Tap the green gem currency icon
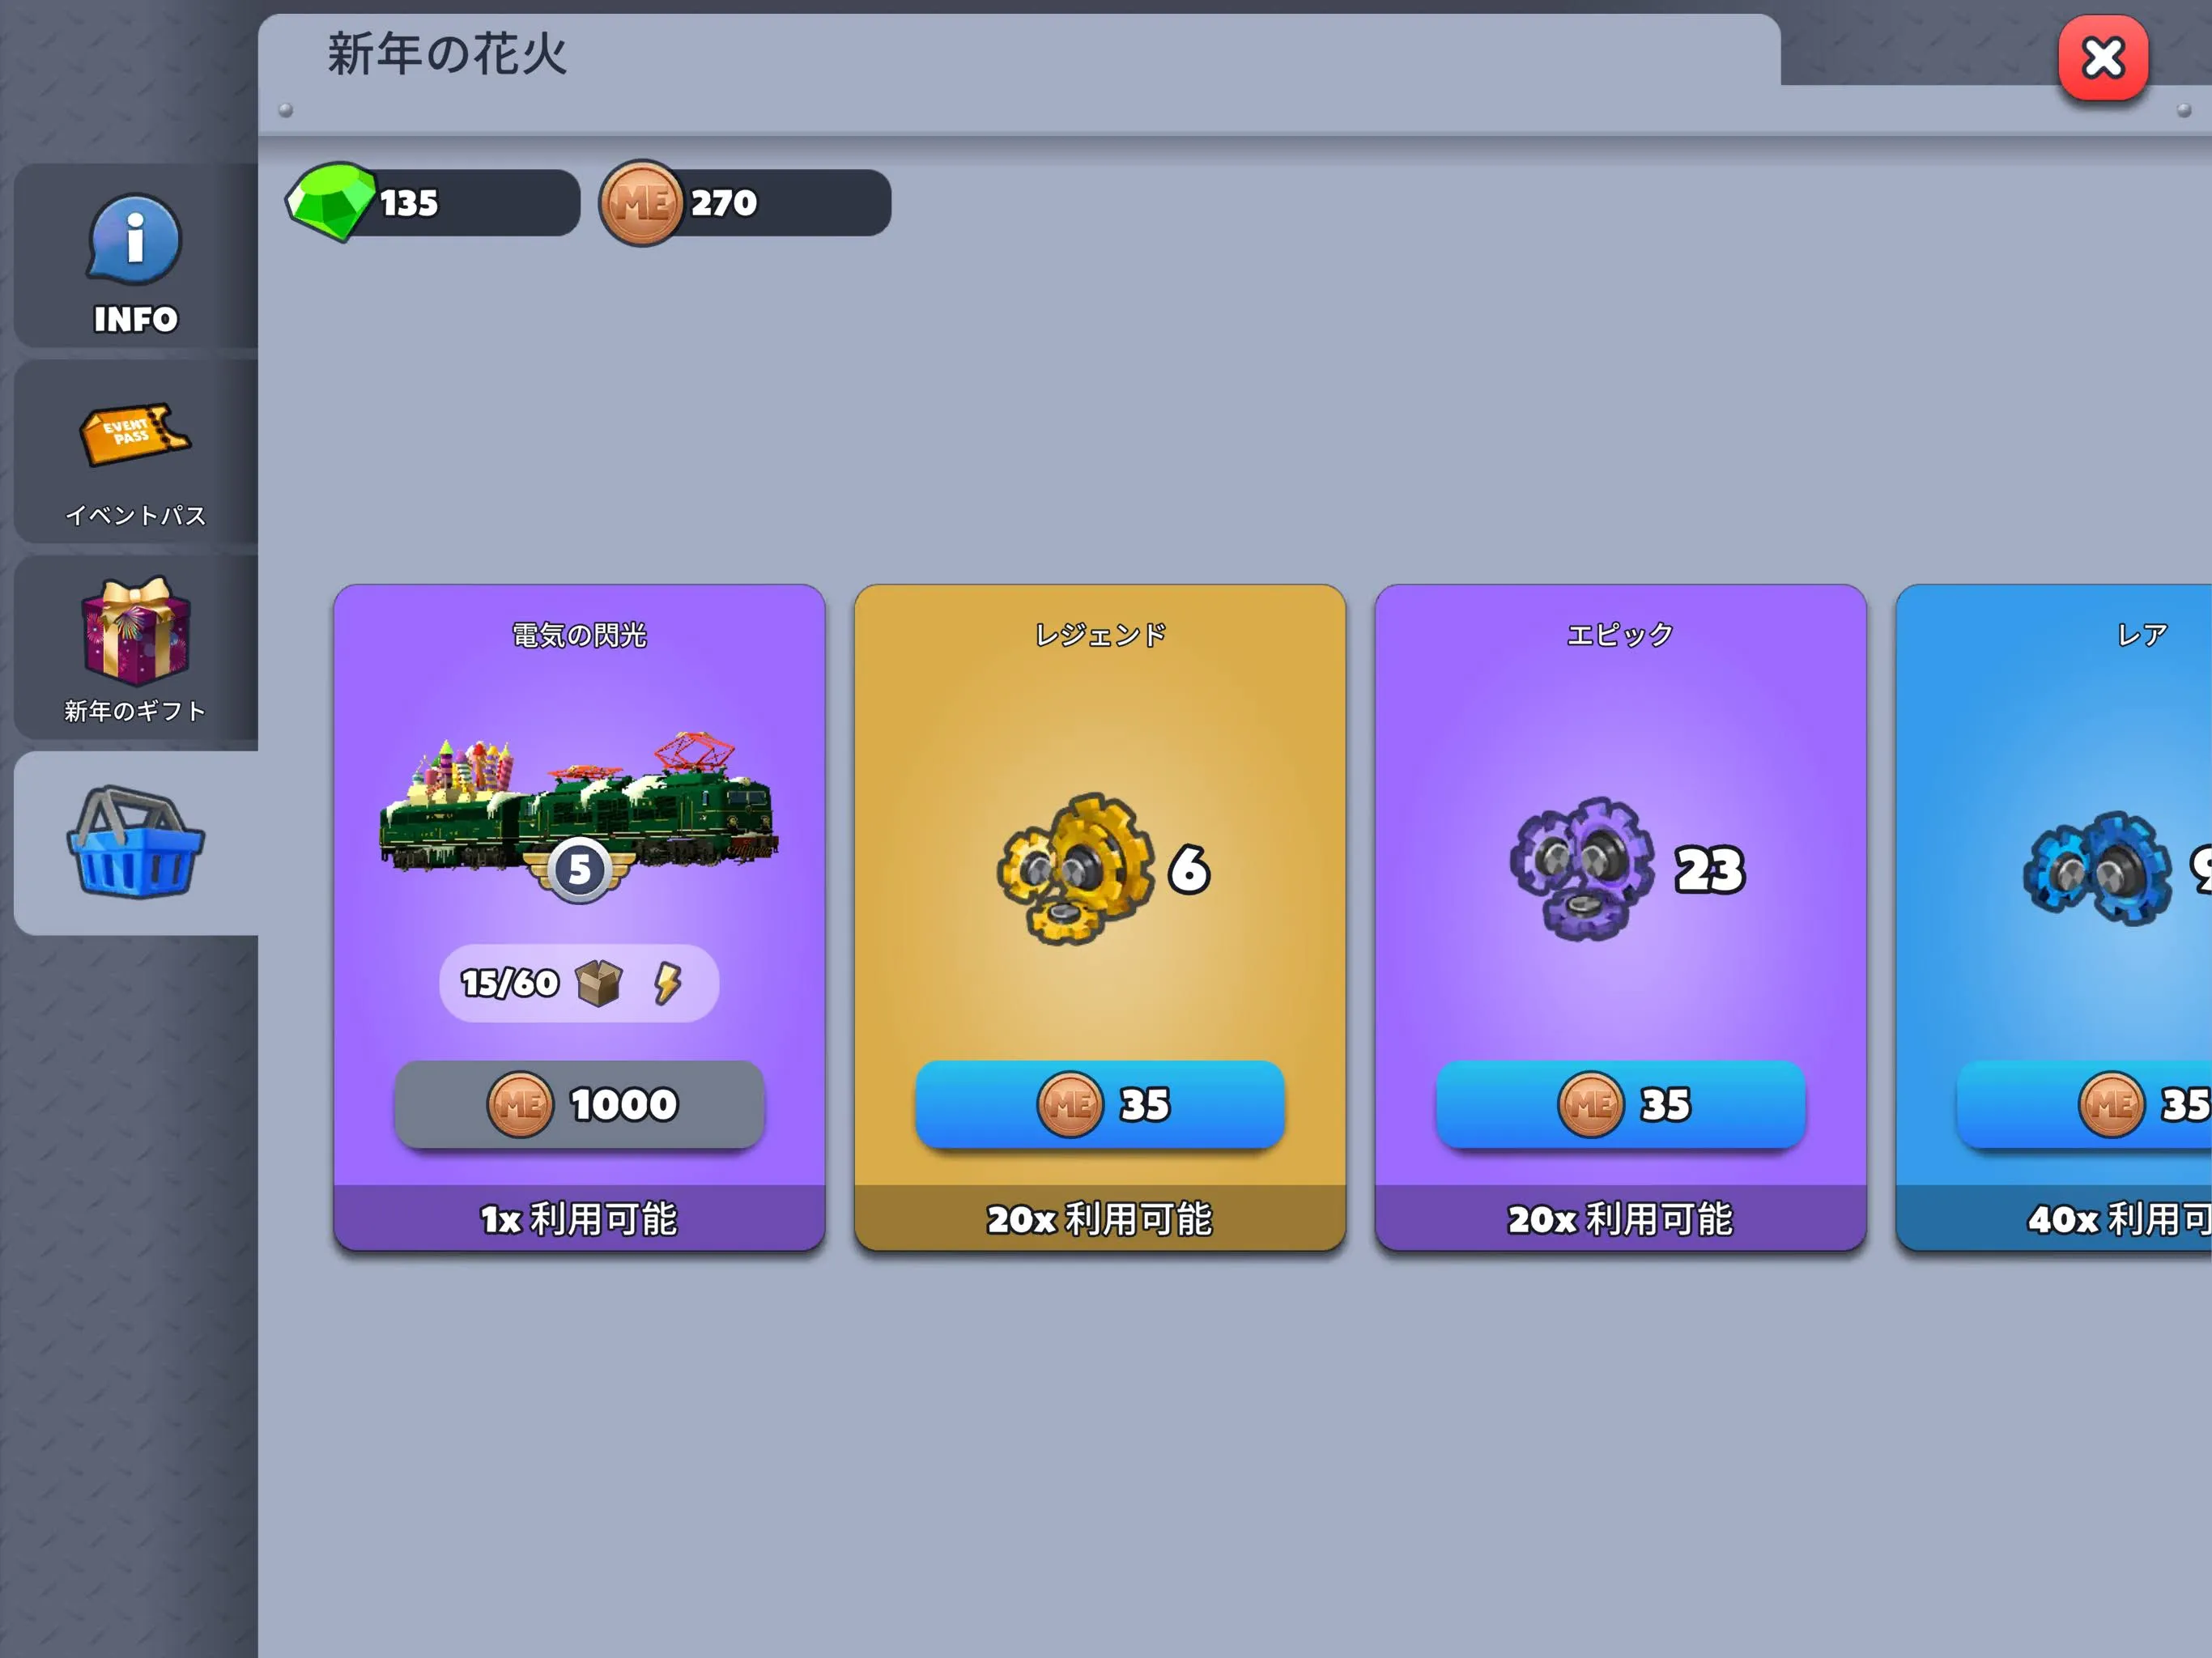The width and height of the screenshot is (2212, 1658). (x=331, y=202)
